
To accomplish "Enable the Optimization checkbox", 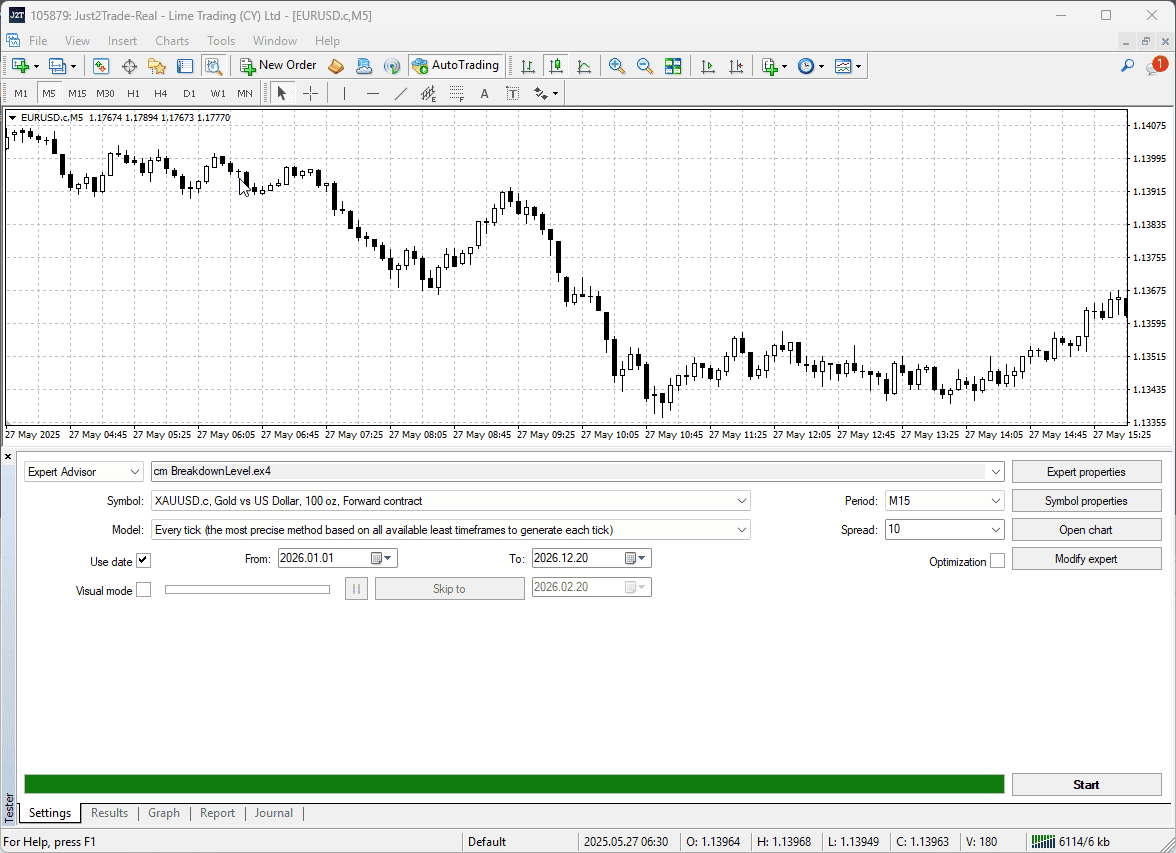I will click(997, 560).
